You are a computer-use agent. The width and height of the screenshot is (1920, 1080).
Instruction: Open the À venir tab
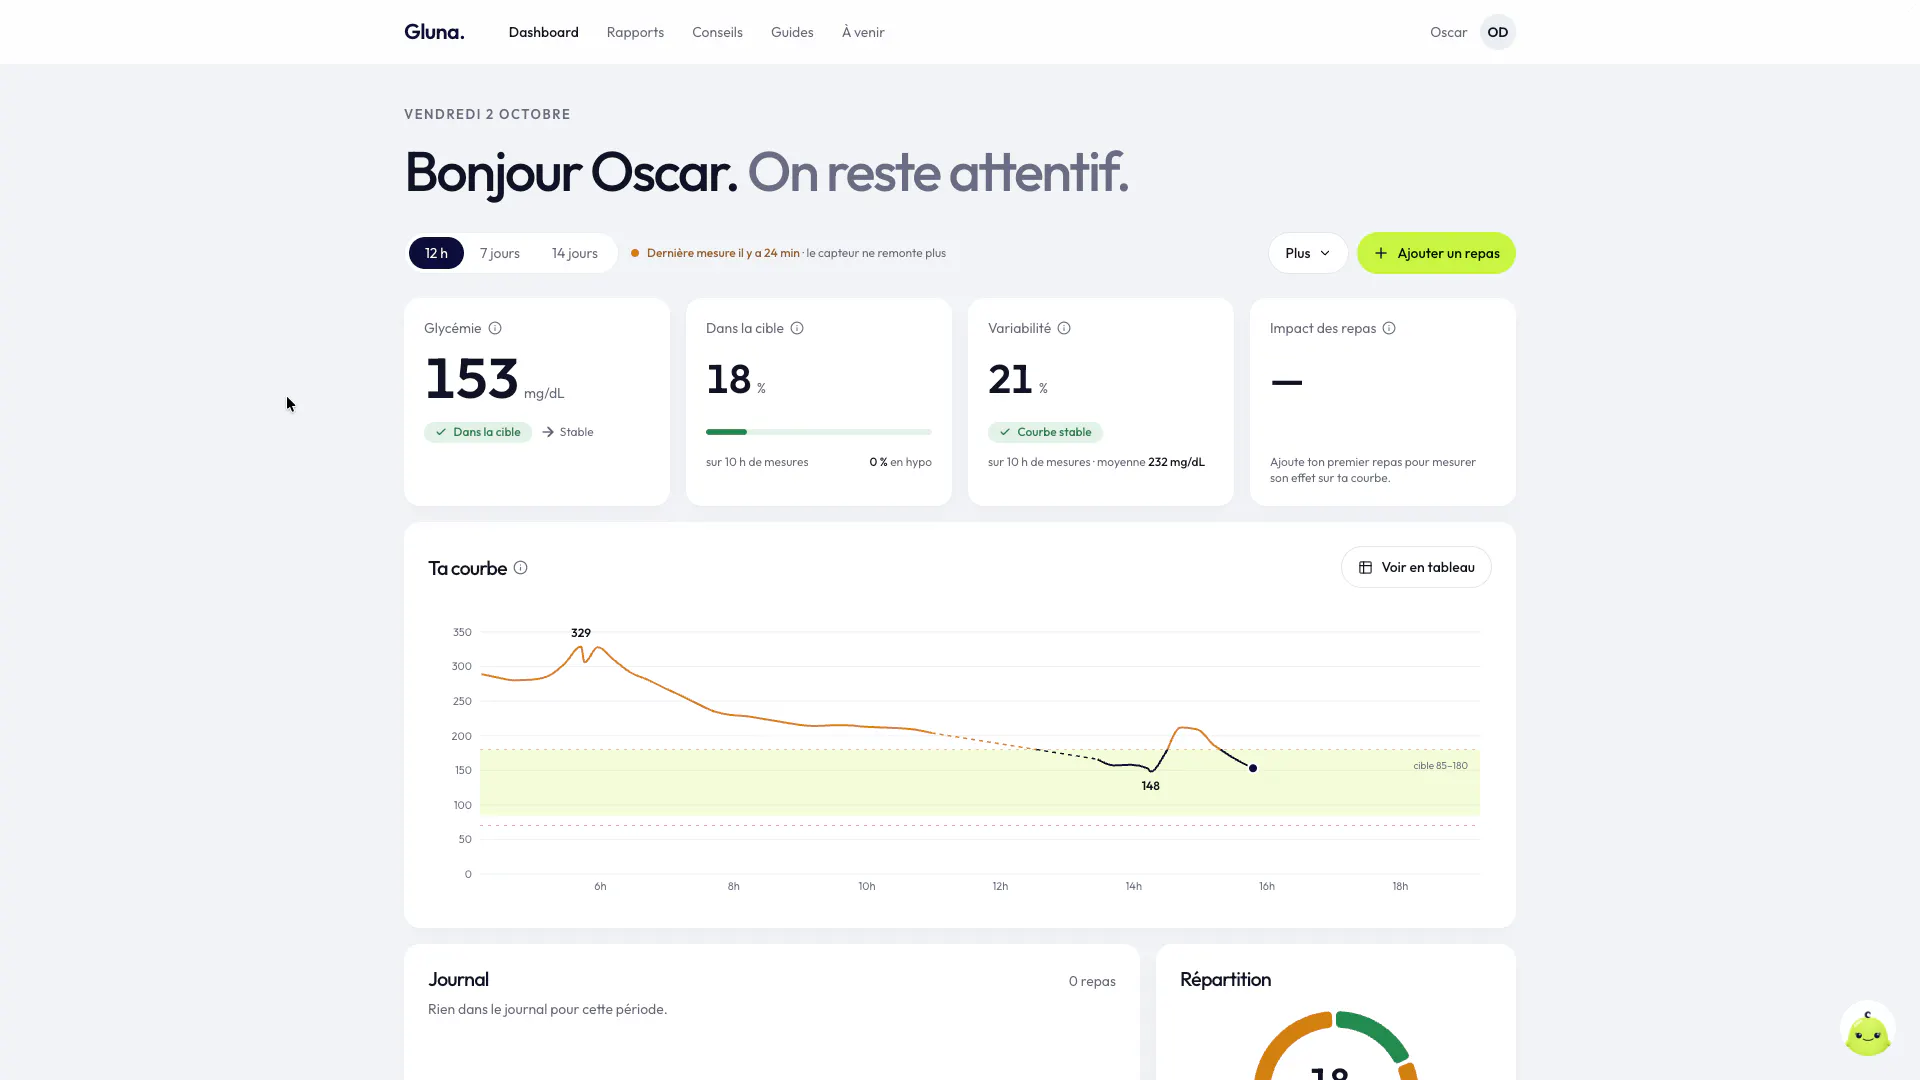tap(863, 32)
